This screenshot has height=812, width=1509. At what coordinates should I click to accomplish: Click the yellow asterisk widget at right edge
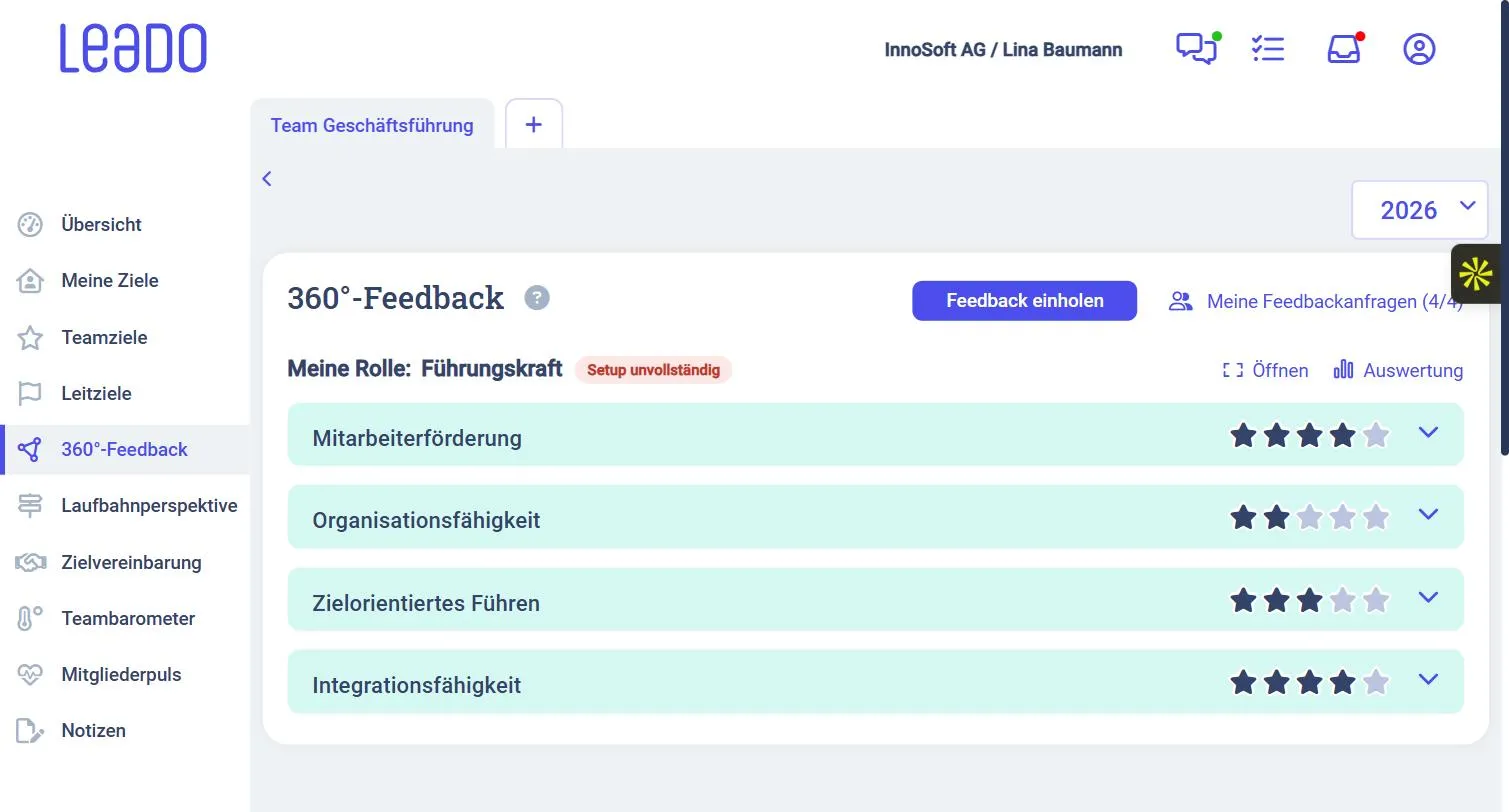pos(1476,274)
